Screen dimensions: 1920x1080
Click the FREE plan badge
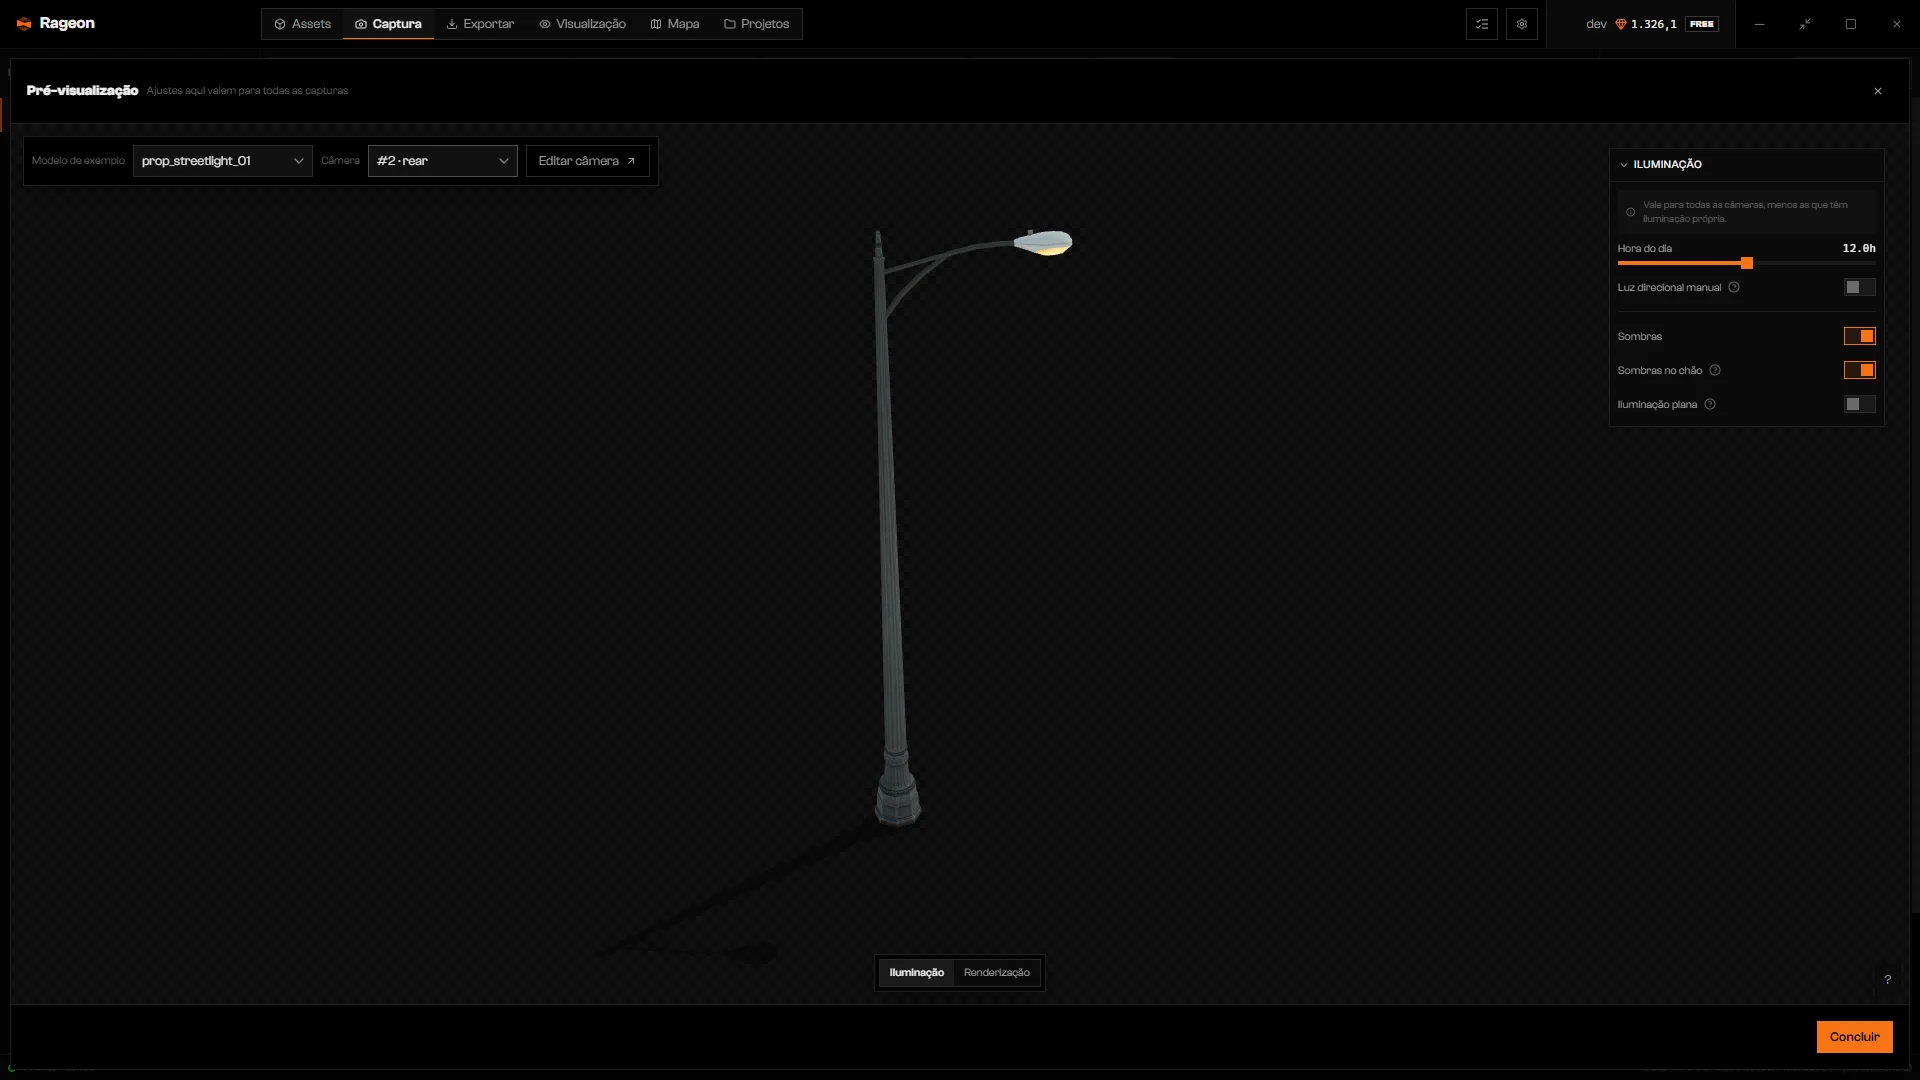pos(1702,24)
